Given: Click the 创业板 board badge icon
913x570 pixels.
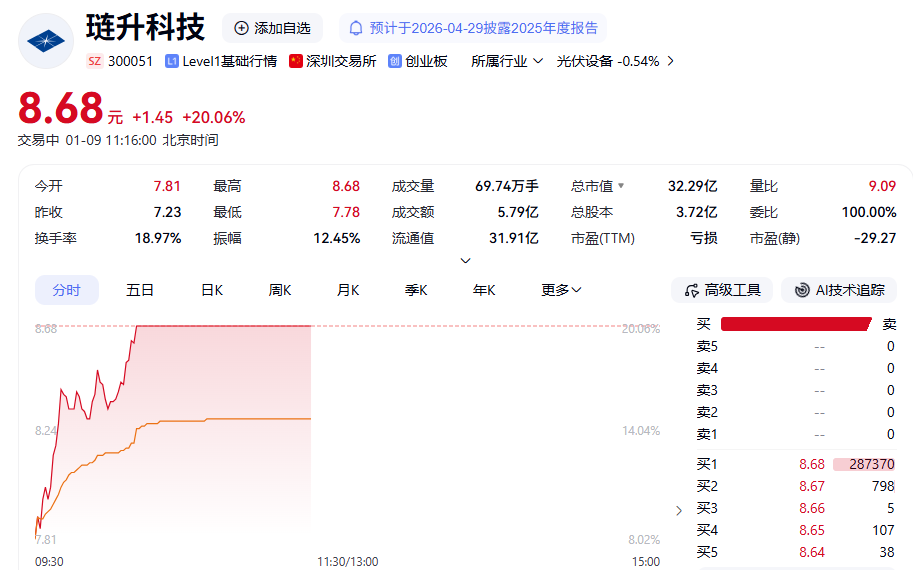Looking at the screenshot, I should [395, 61].
